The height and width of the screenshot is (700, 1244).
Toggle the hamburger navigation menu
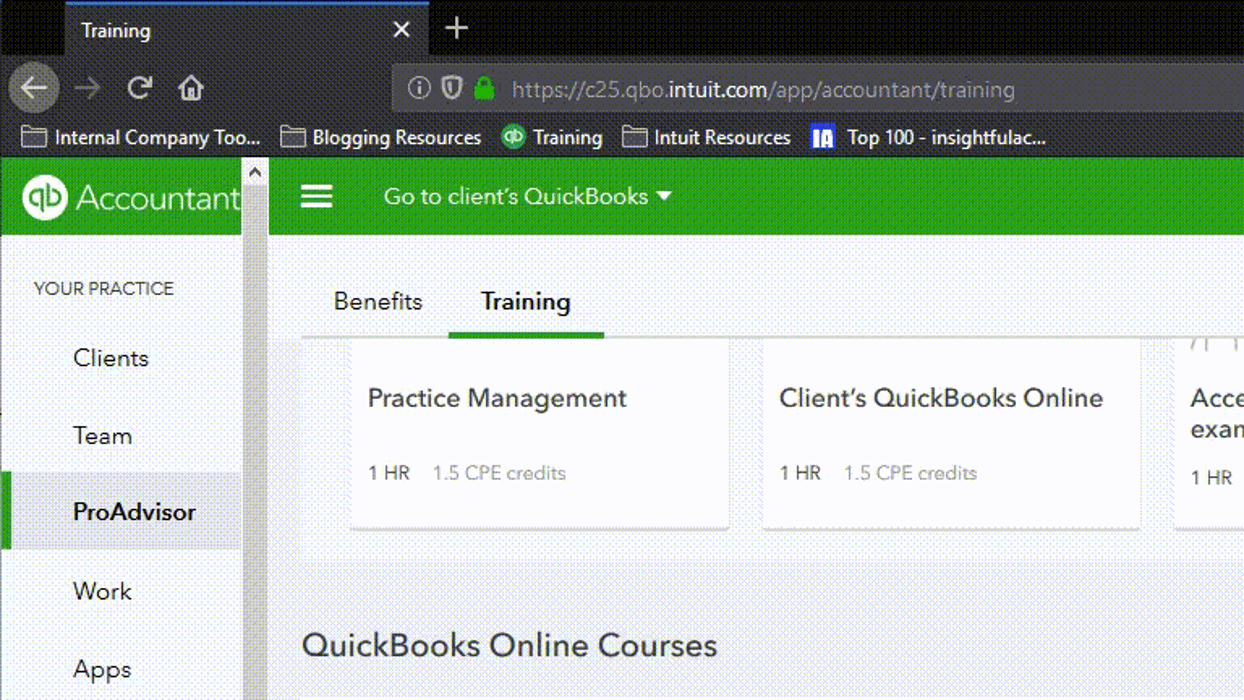click(x=316, y=196)
